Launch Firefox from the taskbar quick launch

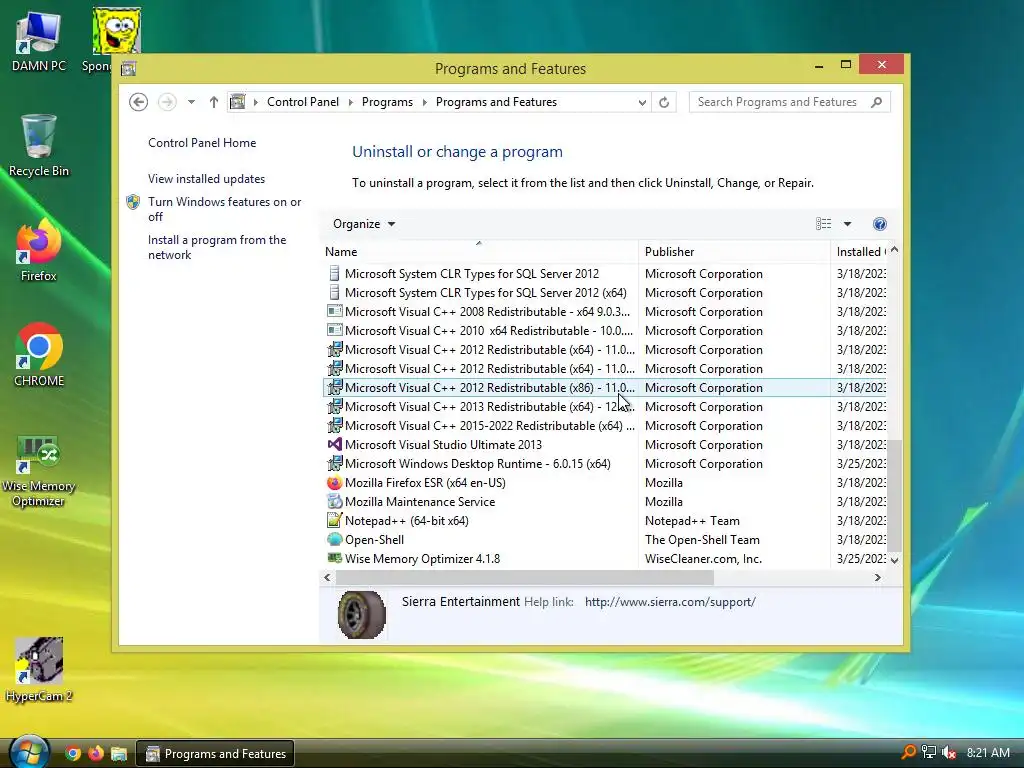coord(96,754)
